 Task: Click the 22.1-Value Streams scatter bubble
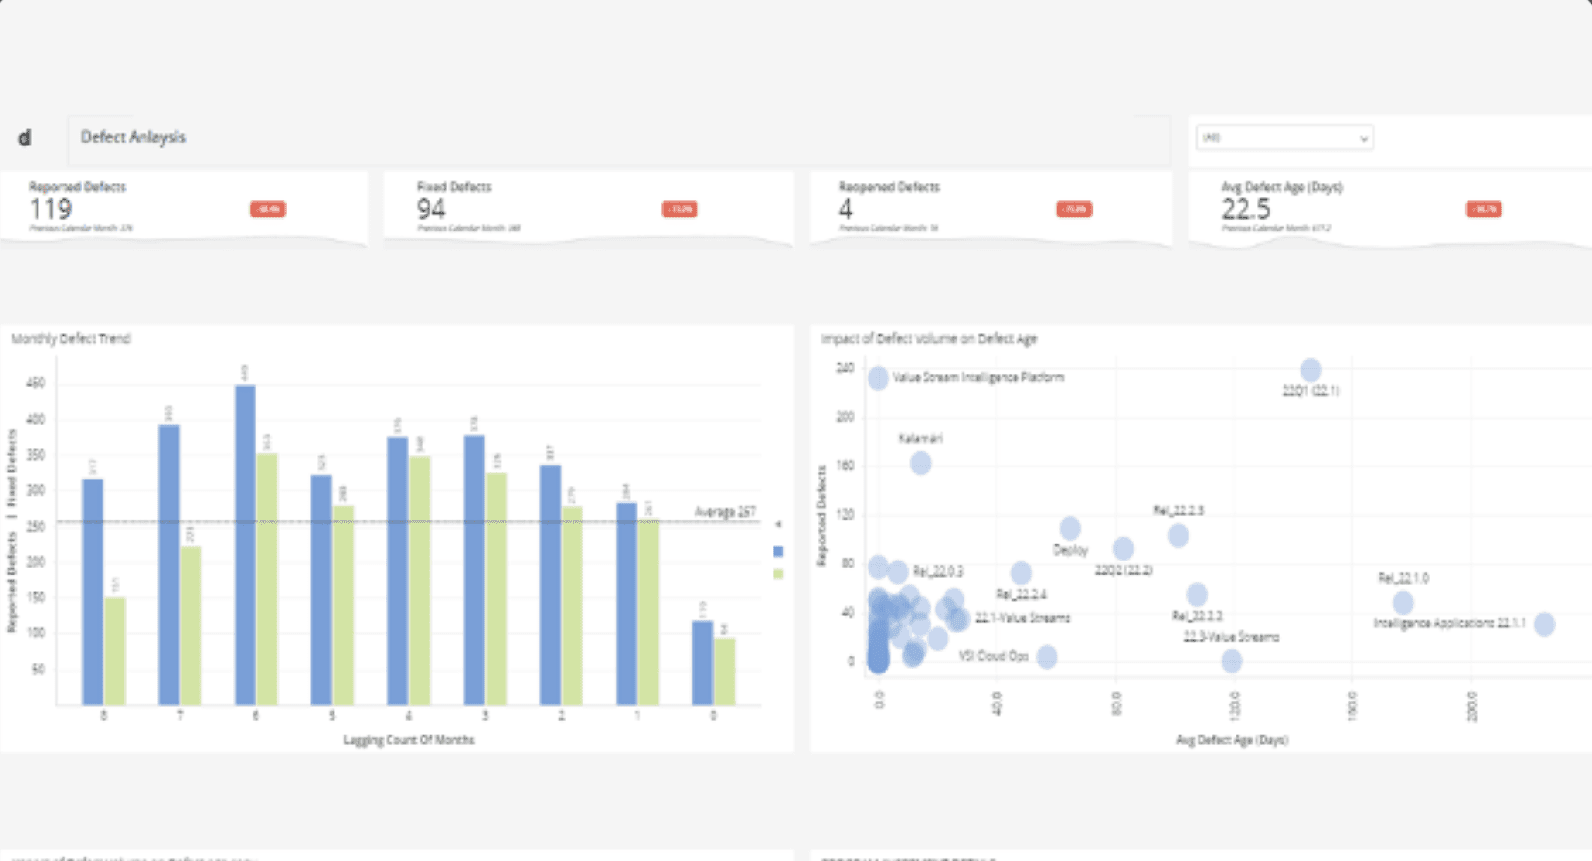[959, 619]
